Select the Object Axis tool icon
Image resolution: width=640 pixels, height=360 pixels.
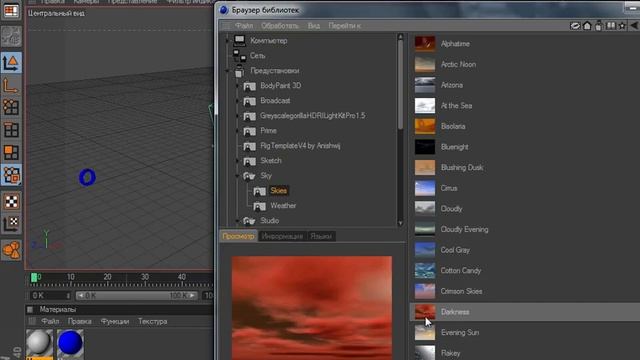[x=11, y=85]
